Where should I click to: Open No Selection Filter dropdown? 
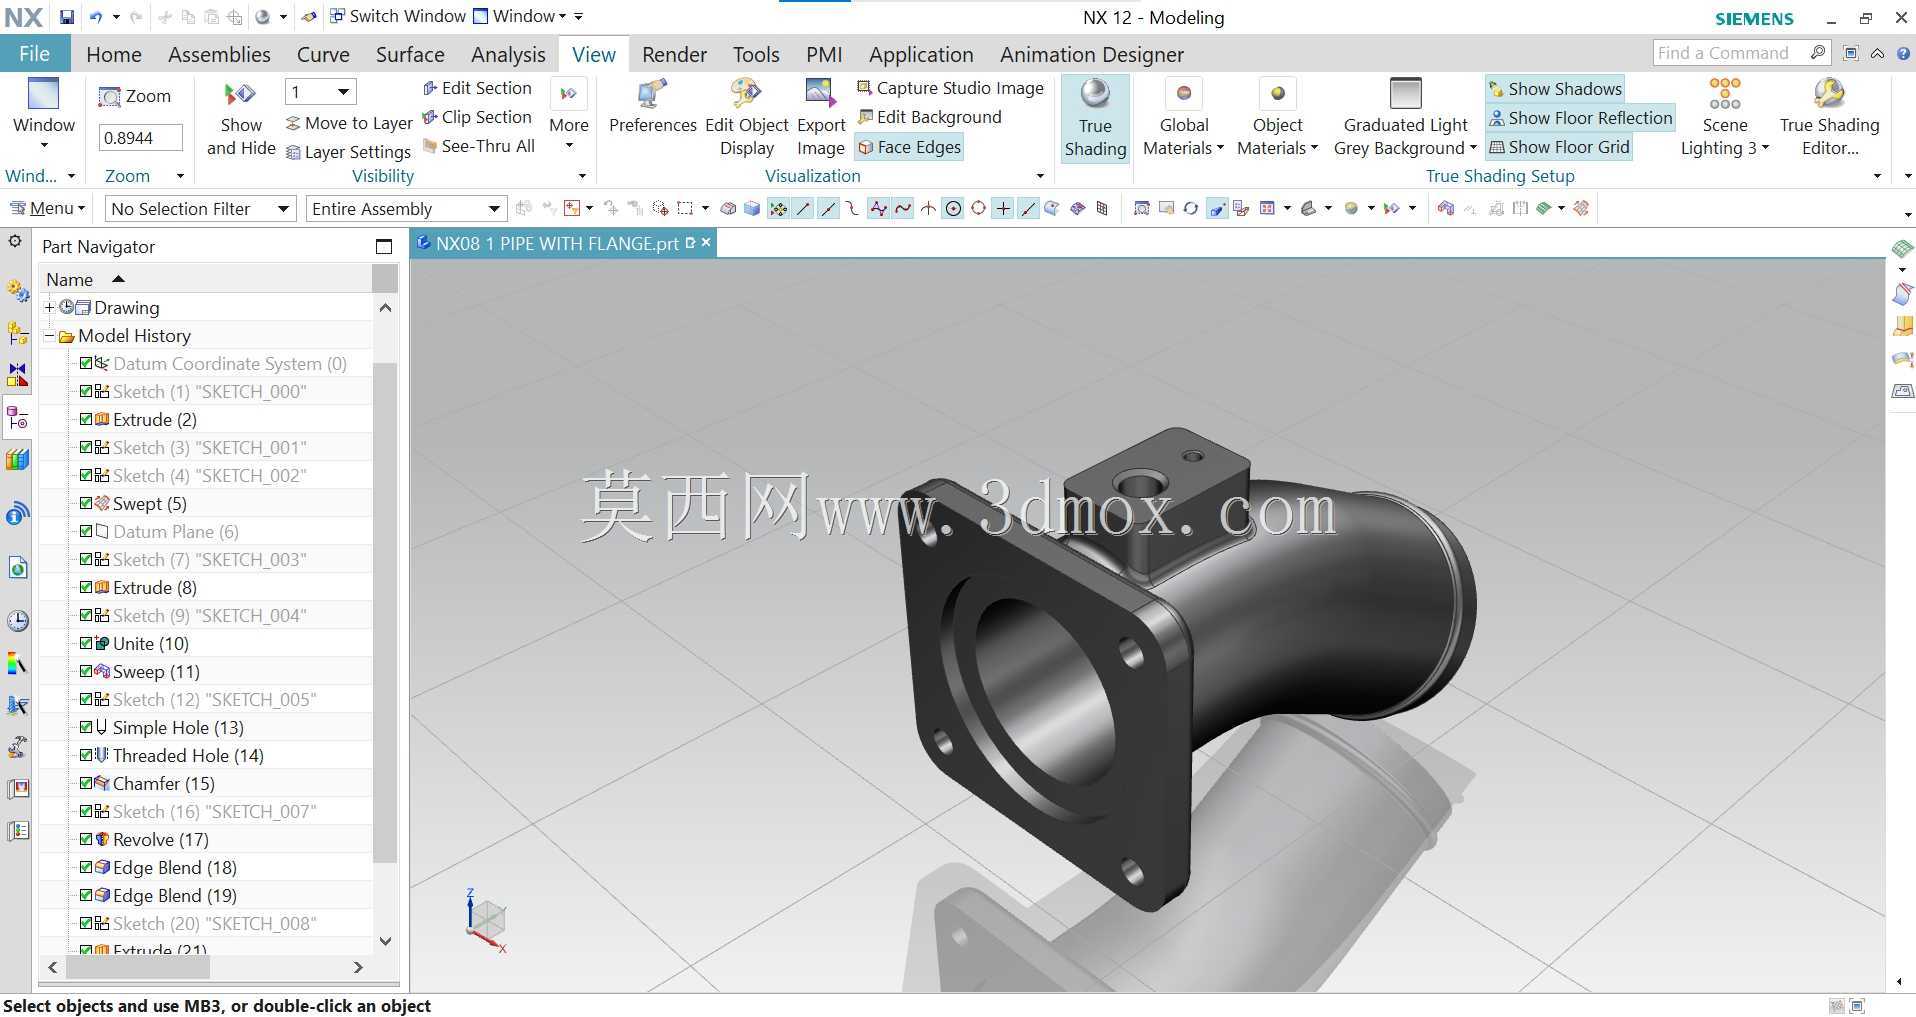click(x=200, y=208)
